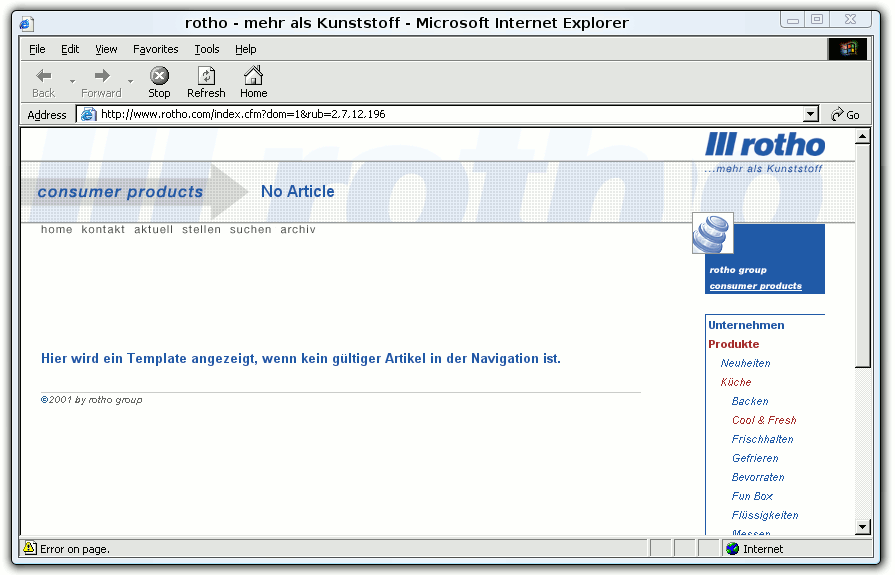Click the Forward arrow icon

pyautogui.click(x=102, y=75)
